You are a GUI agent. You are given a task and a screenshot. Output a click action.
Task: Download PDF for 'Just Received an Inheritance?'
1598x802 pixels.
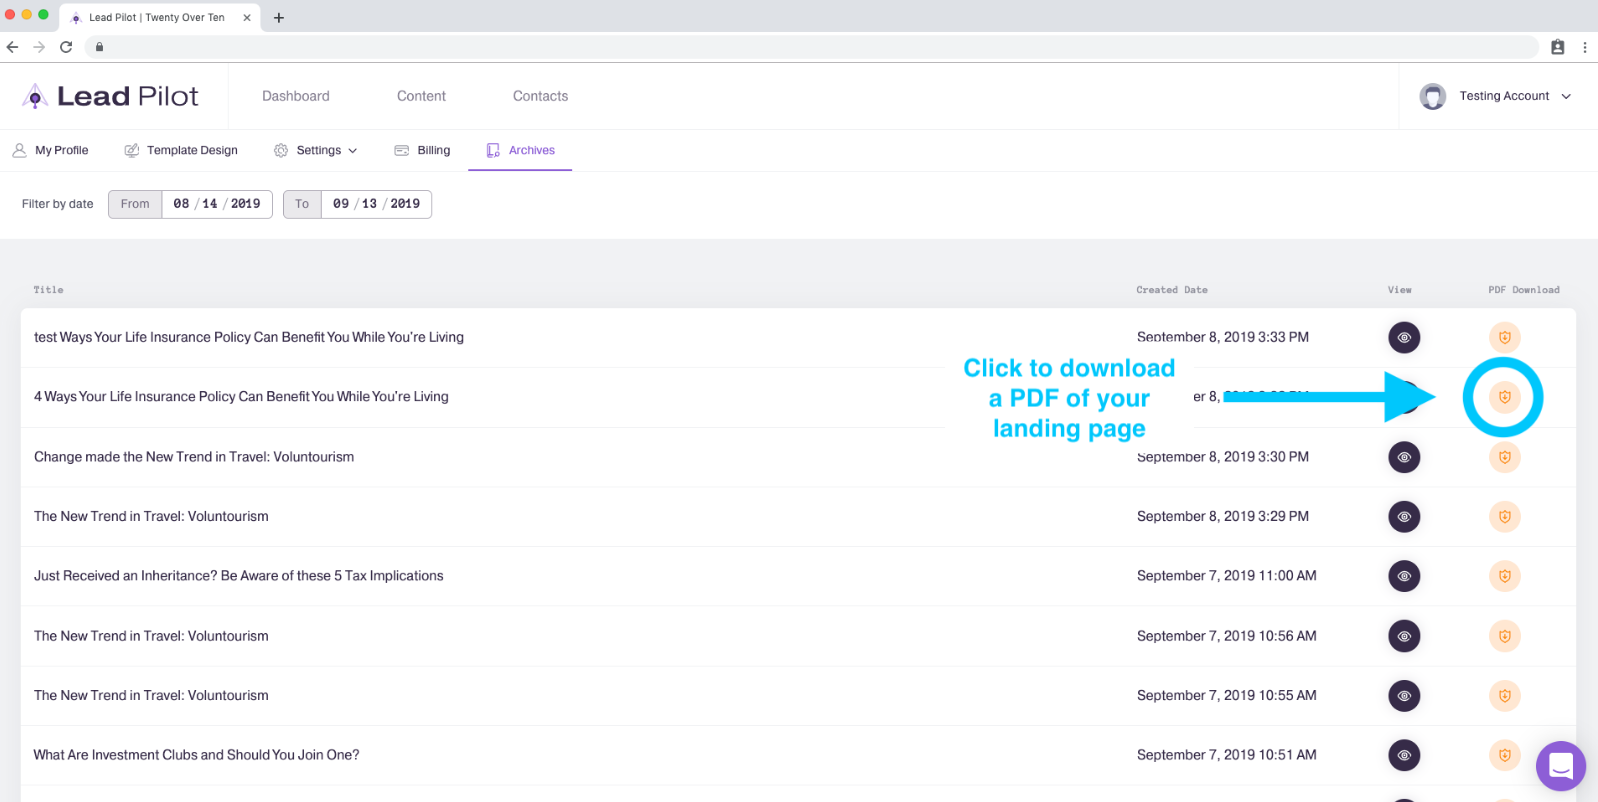pyautogui.click(x=1504, y=576)
